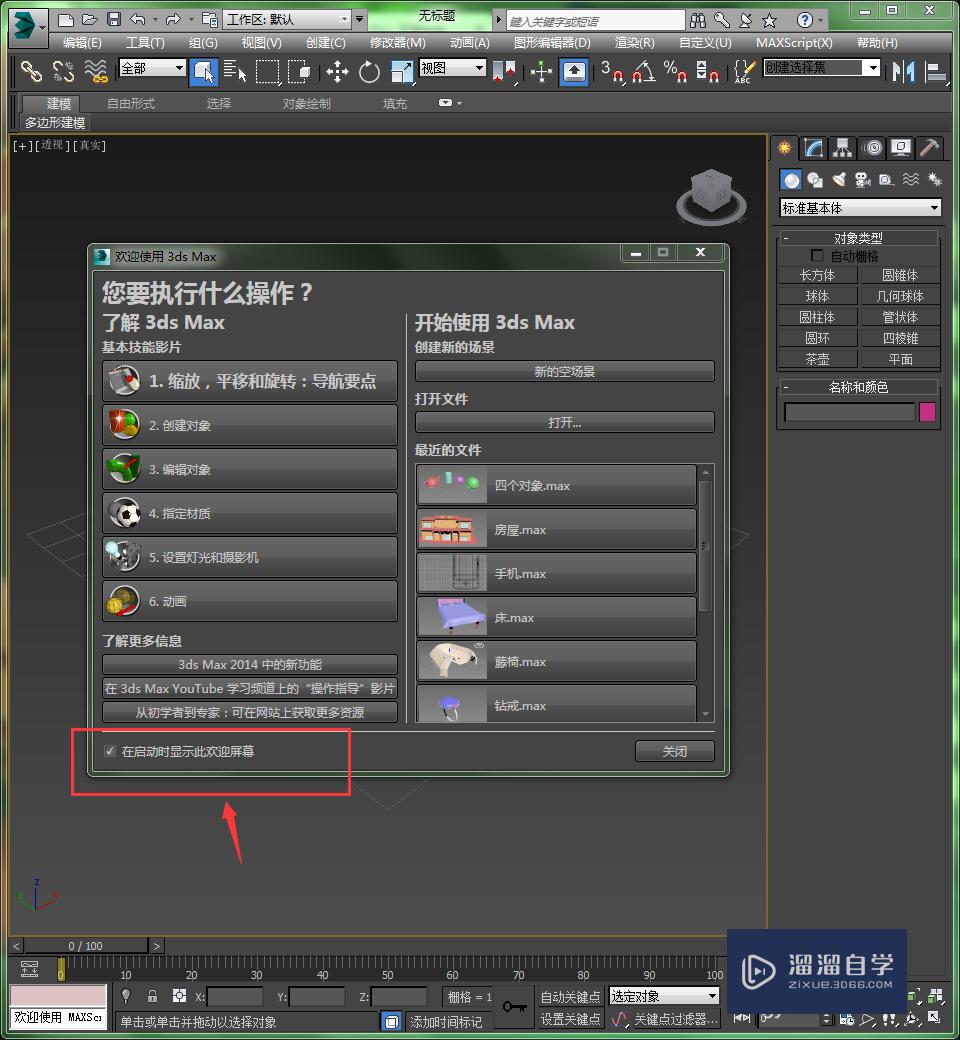
Task: Open the Utilities hammer panel tab
Action: pos(929,148)
